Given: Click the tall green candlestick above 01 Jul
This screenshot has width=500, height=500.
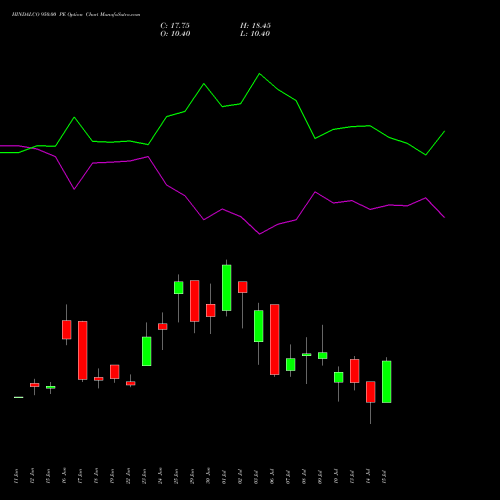Looking at the screenshot, I should (227, 288).
